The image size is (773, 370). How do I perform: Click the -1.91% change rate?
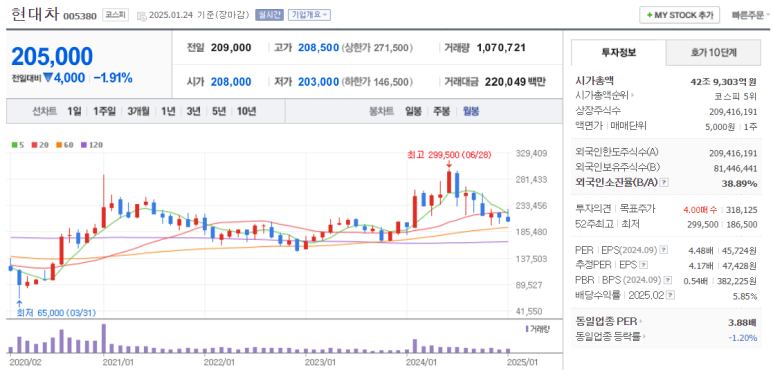(113, 77)
